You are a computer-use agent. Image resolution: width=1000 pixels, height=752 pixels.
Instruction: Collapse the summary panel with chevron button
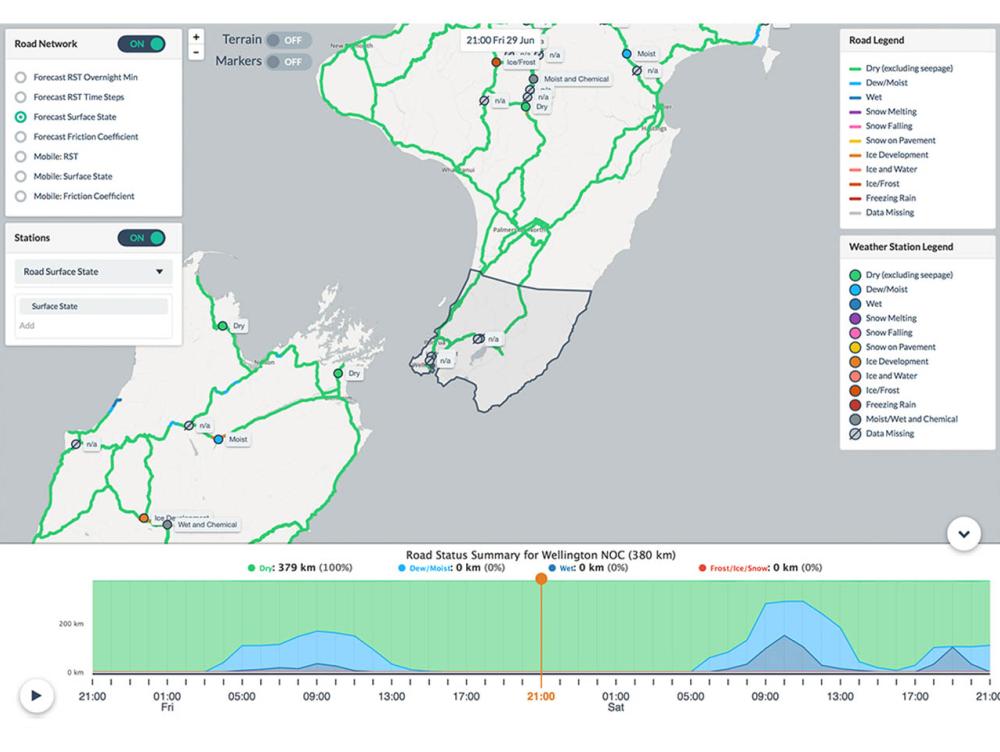click(x=963, y=534)
